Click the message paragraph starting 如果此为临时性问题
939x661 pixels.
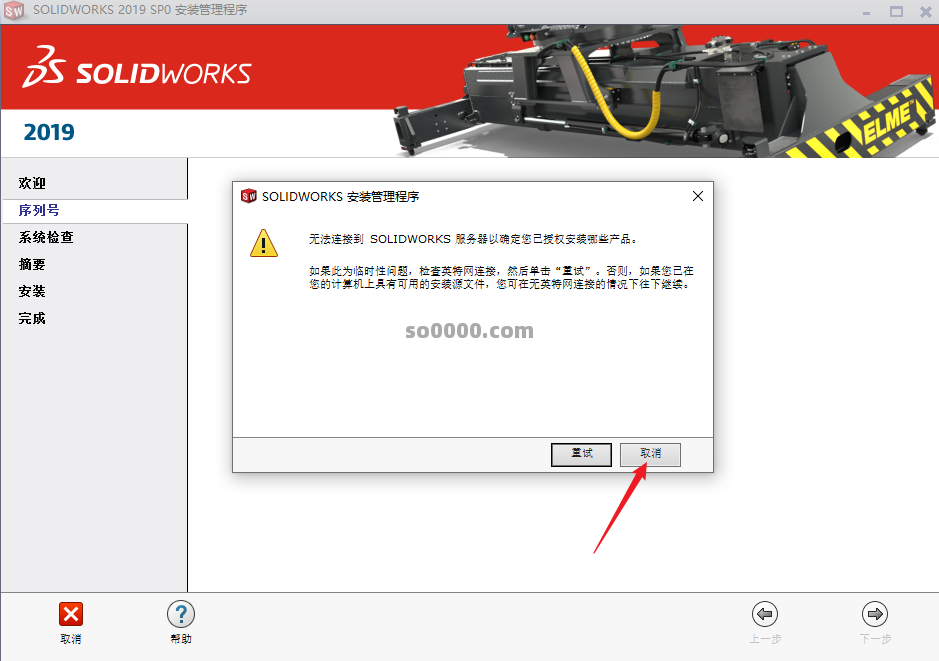(x=501, y=277)
